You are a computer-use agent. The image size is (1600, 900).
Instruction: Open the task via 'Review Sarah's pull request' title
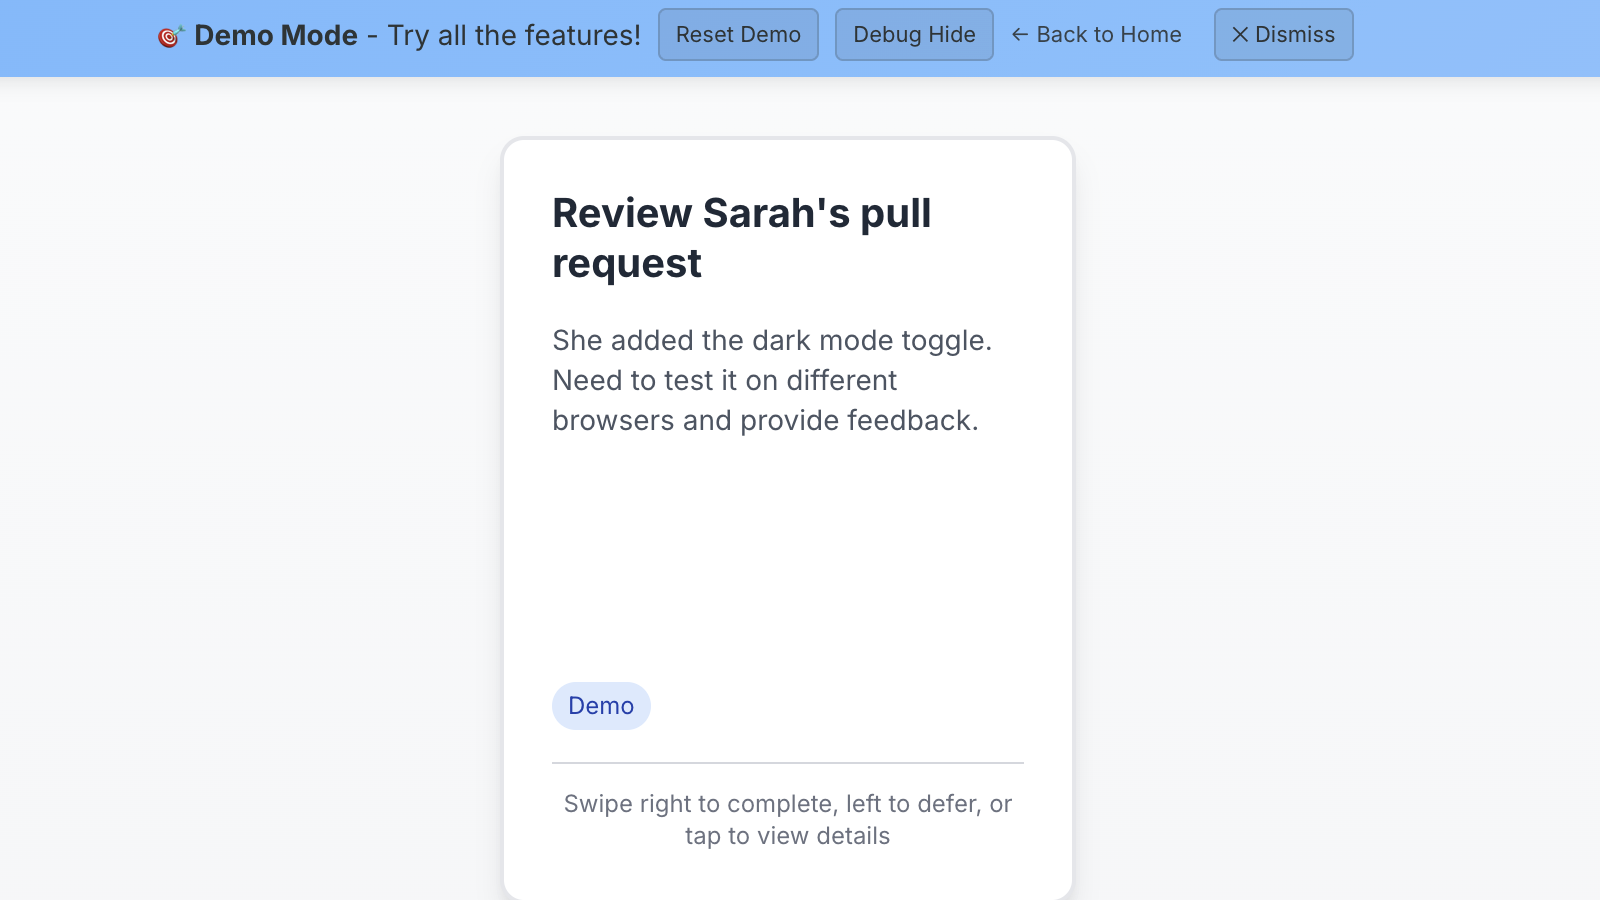[741, 214]
